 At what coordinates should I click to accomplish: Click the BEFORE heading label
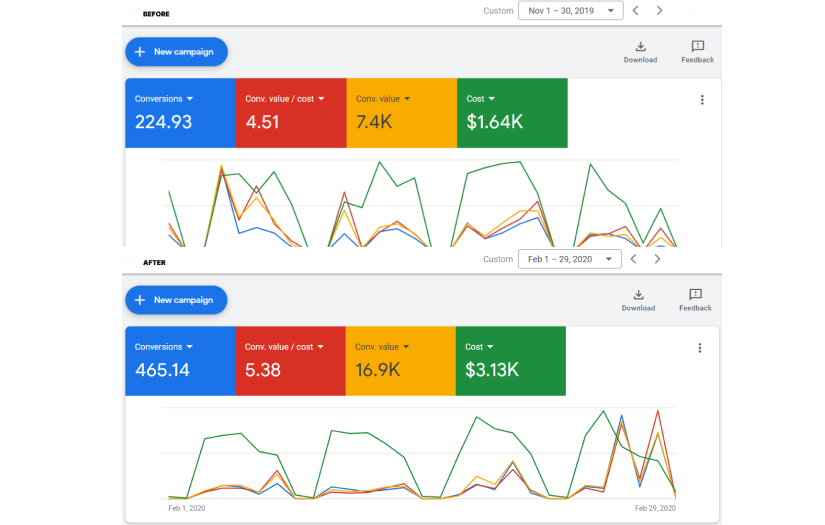click(x=156, y=14)
